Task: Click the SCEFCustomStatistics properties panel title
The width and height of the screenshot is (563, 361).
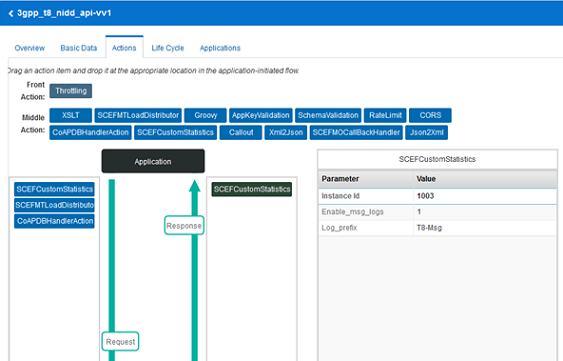Action: [x=437, y=159]
